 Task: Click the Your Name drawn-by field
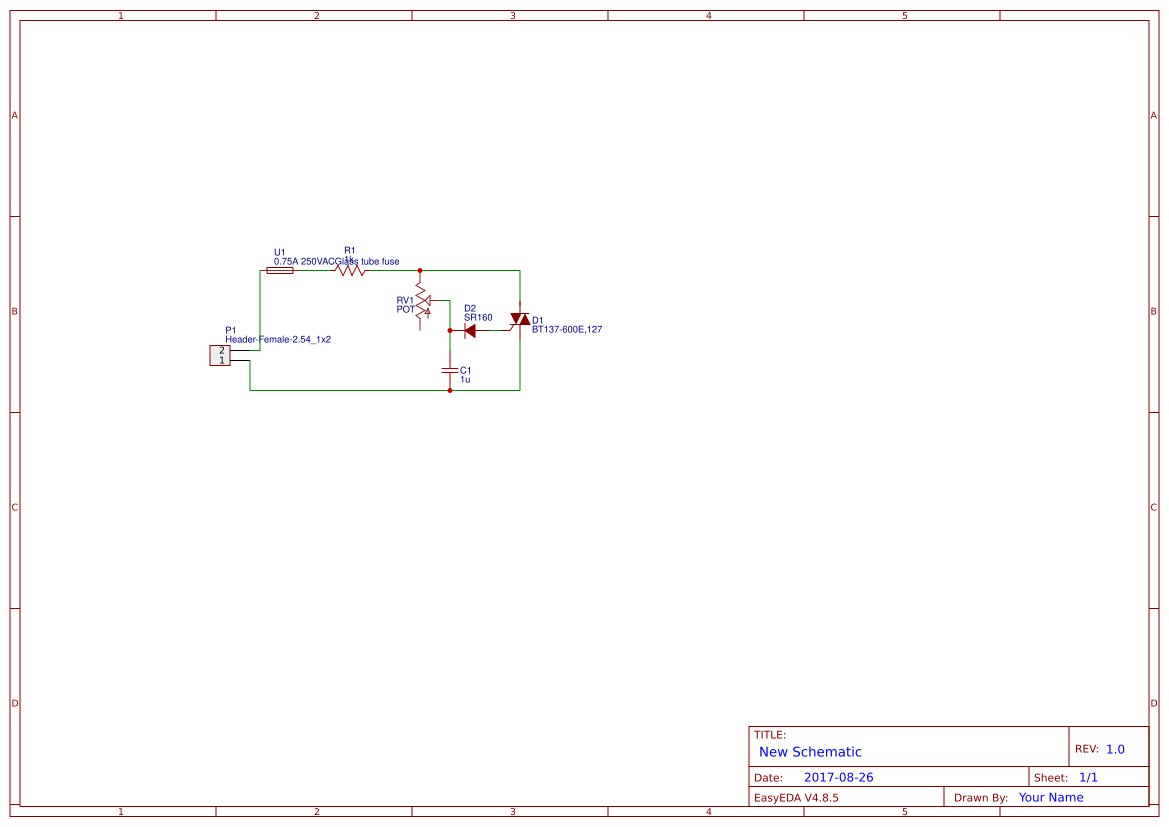1050,797
